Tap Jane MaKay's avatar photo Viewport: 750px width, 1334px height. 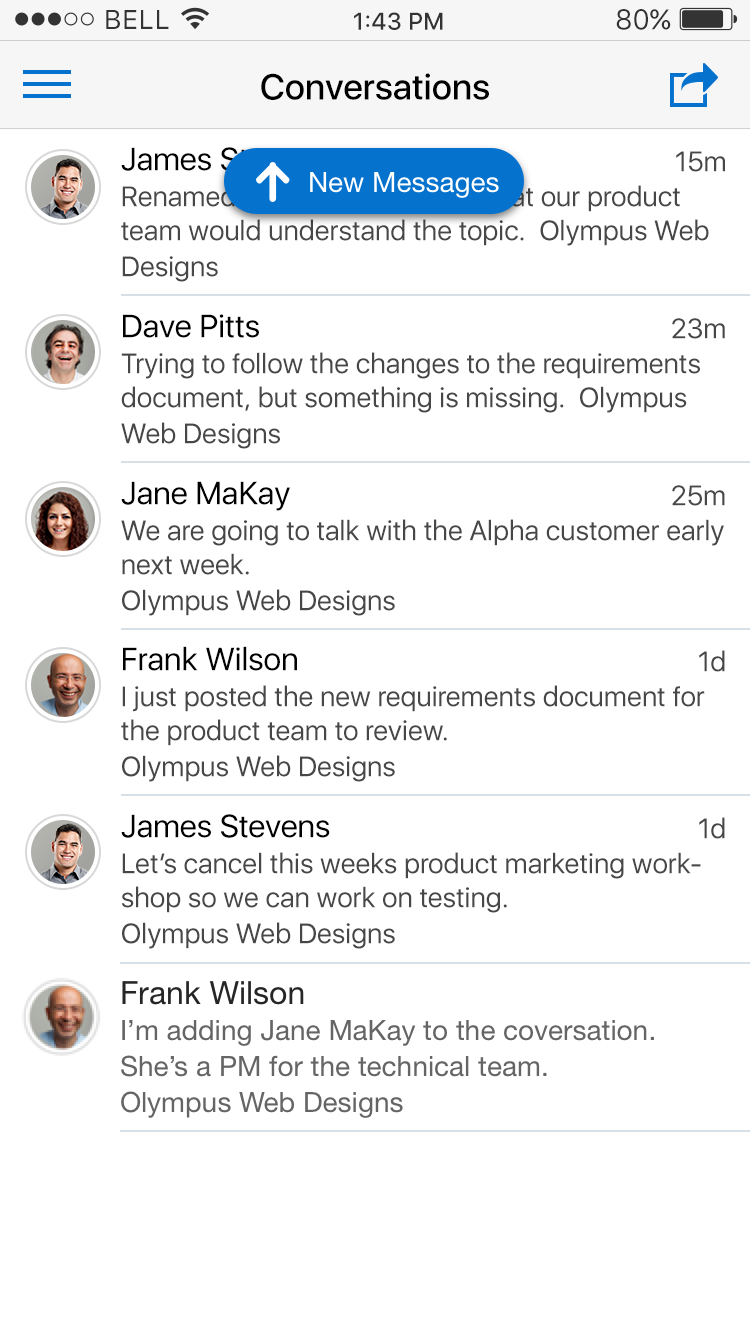[x=63, y=519]
